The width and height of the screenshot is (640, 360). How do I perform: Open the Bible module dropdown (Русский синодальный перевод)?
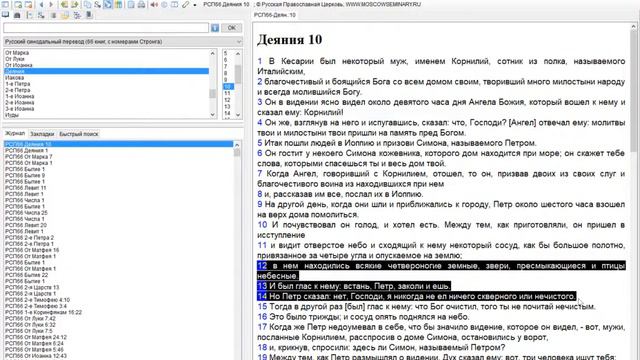[x=123, y=42]
